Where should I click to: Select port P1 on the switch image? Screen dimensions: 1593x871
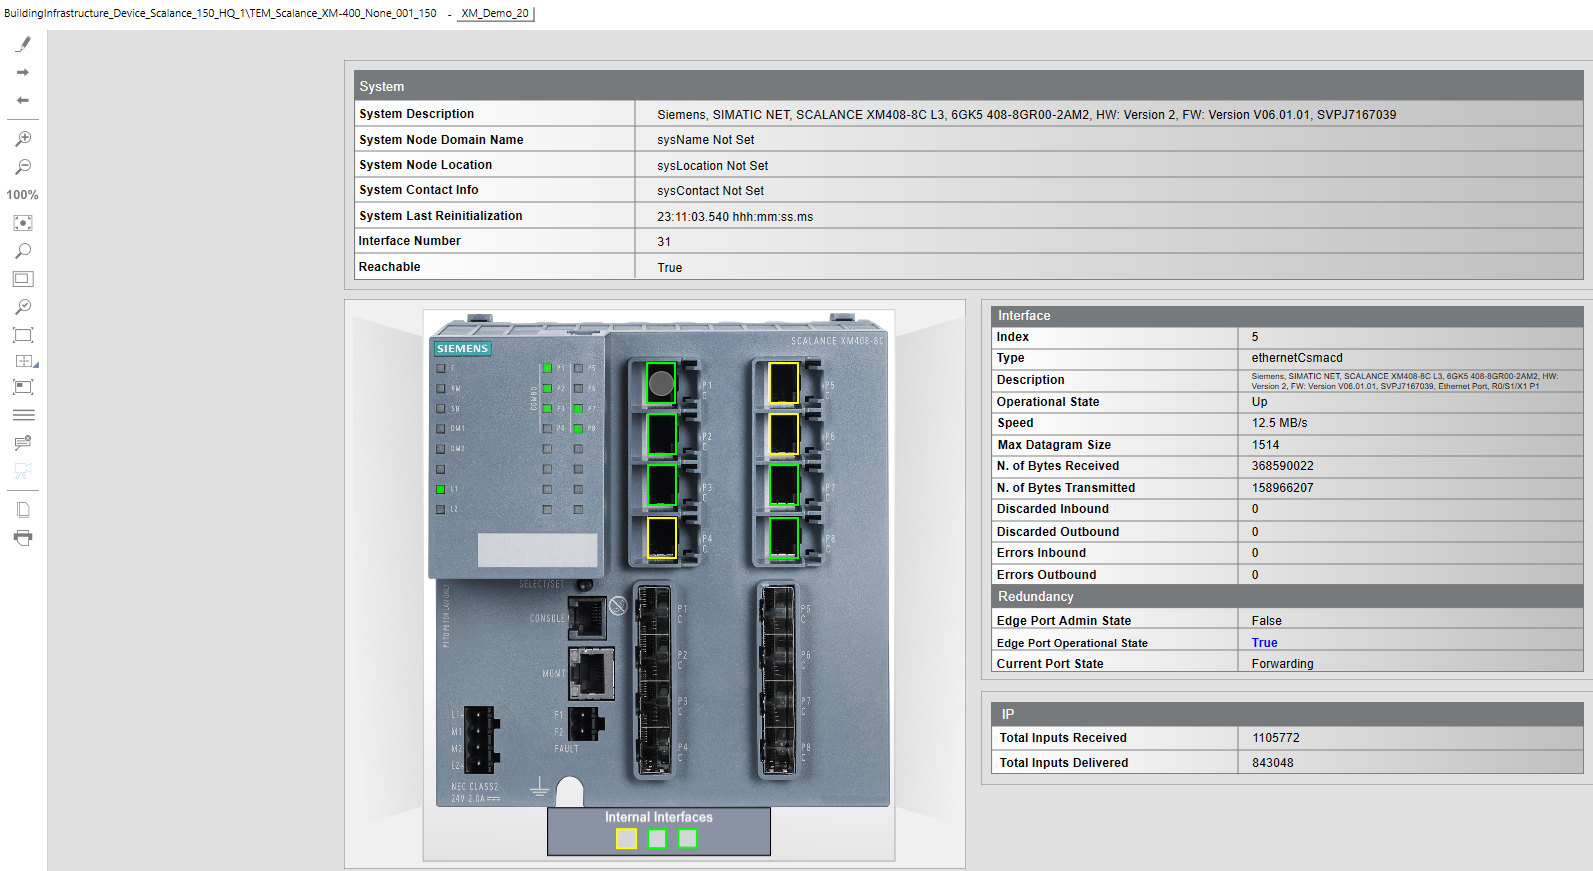661,383
